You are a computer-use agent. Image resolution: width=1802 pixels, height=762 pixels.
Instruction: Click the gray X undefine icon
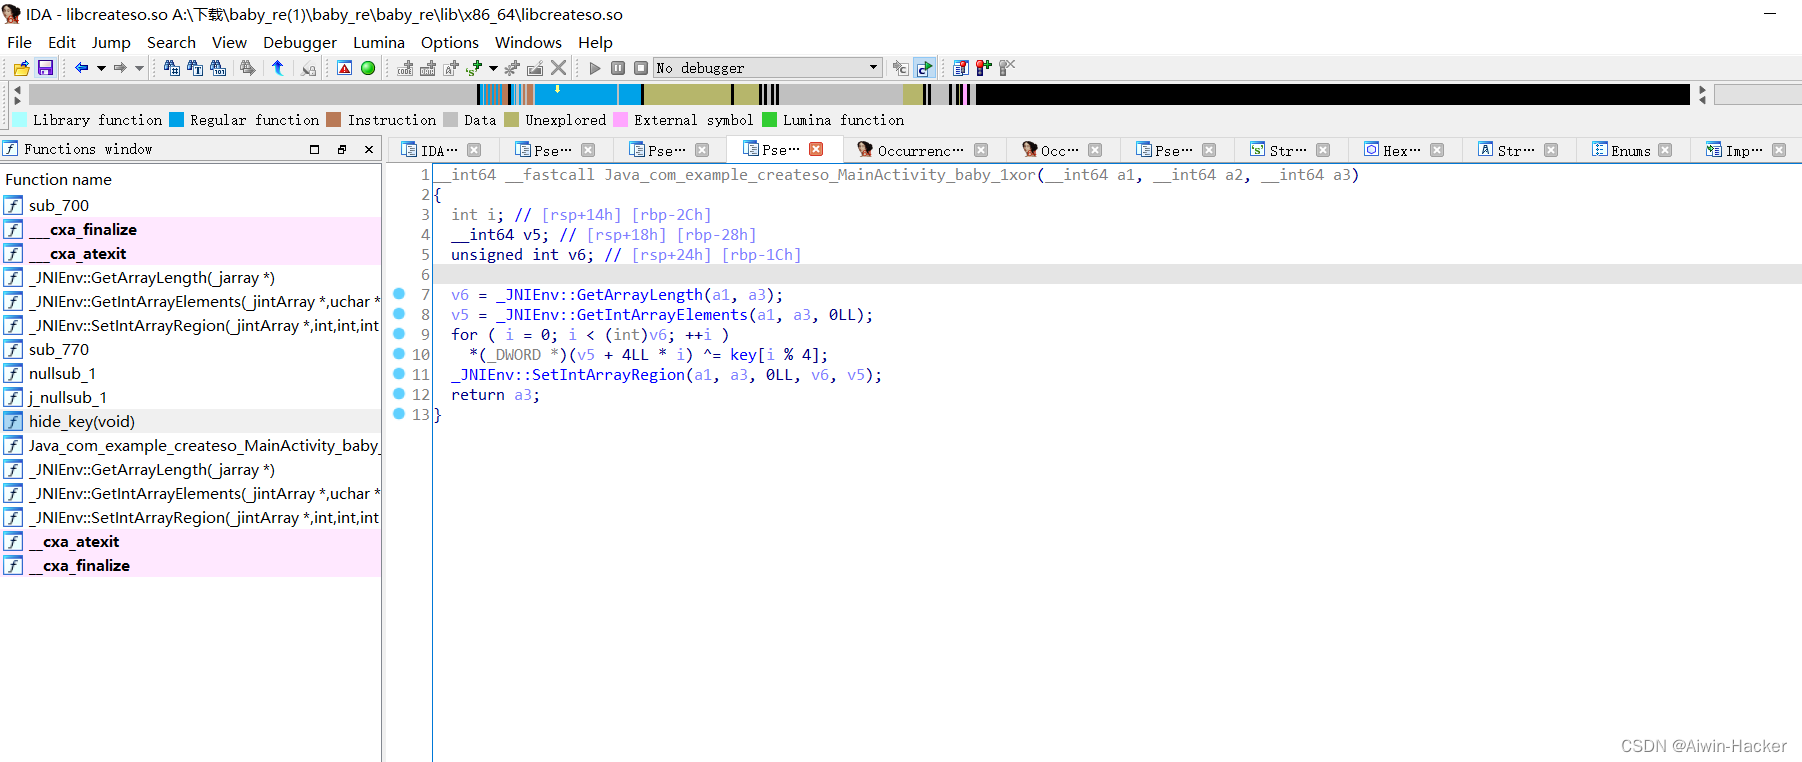click(559, 68)
